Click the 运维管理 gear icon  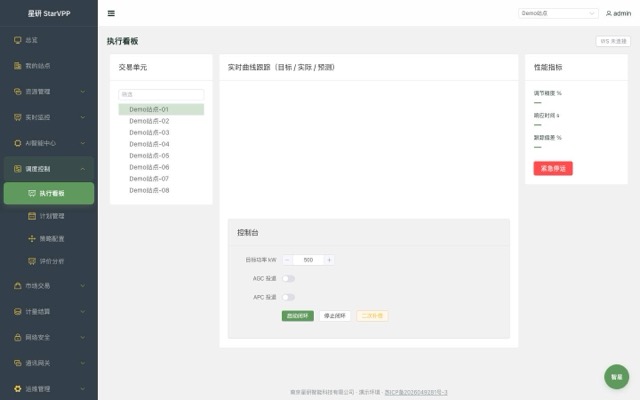click(x=18, y=389)
